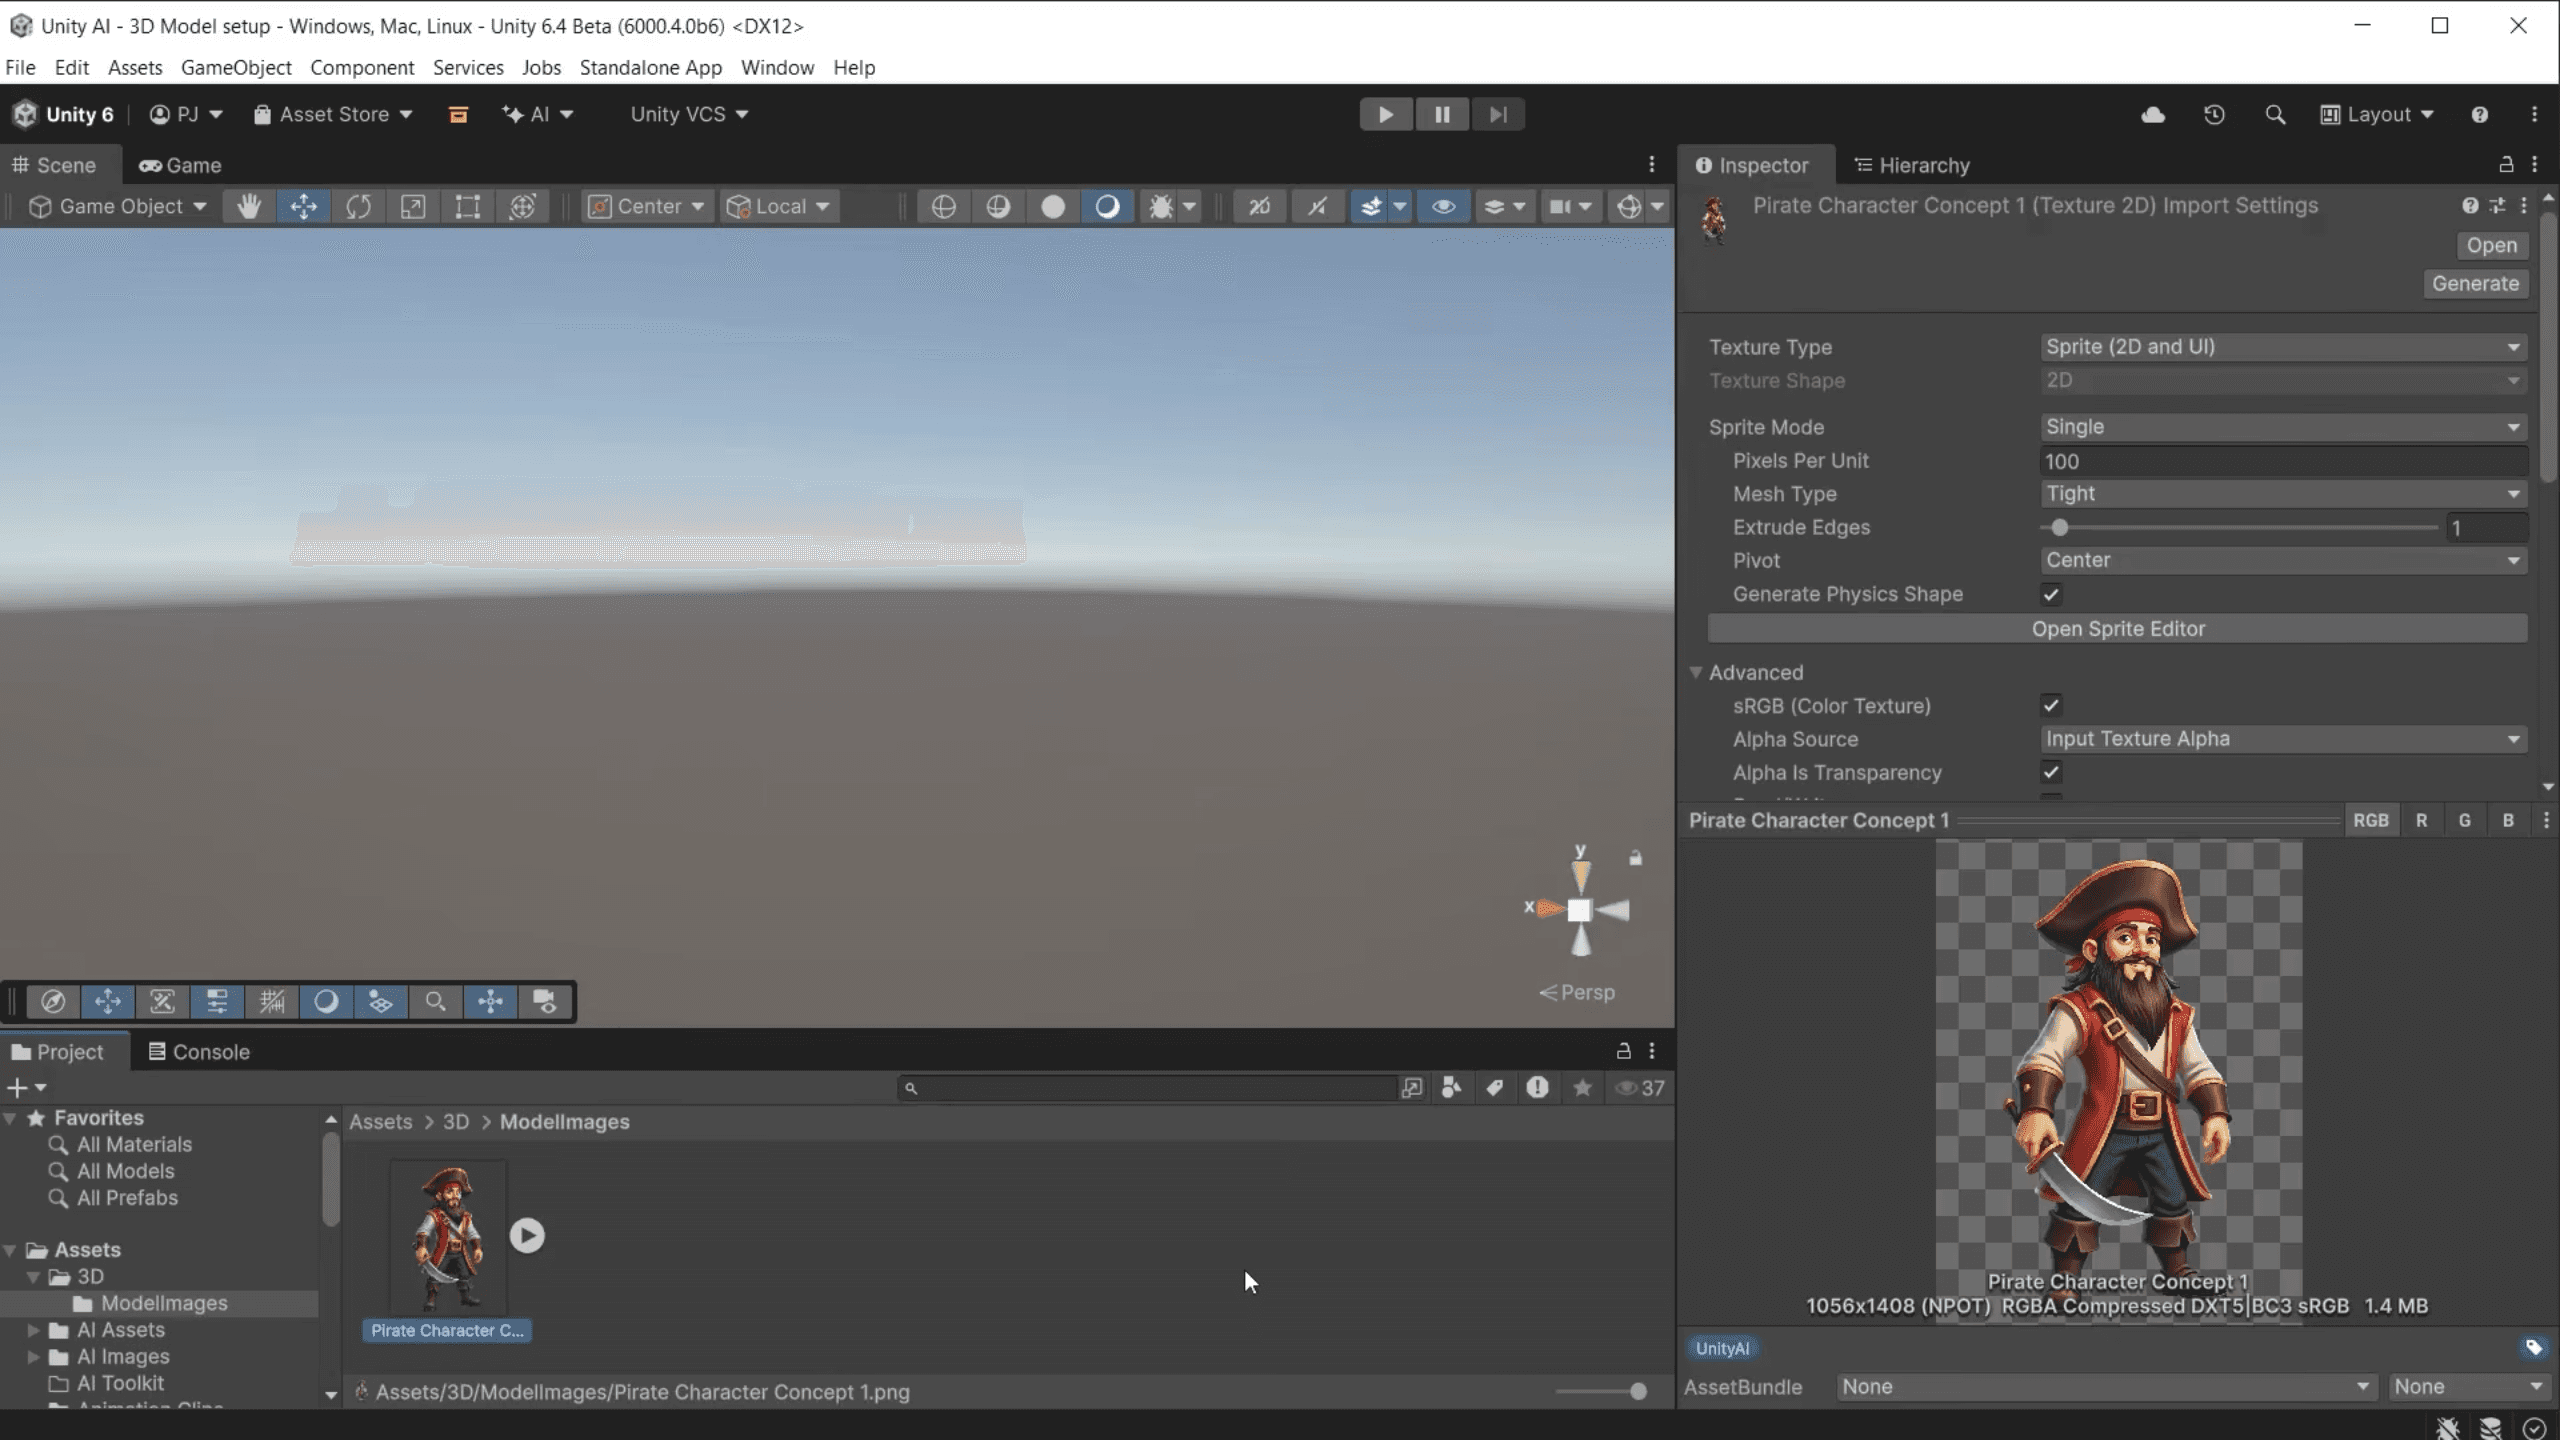Image resolution: width=2560 pixels, height=1440 pixels.
Task: Click the toolbar help question mark
Action: pyautogui.click(x=2479, y=115)
